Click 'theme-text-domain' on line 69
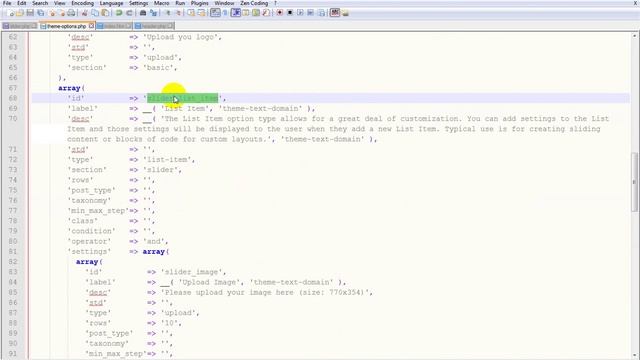The image size is (640, 360). pyautogui.click(x=261, y=109)
